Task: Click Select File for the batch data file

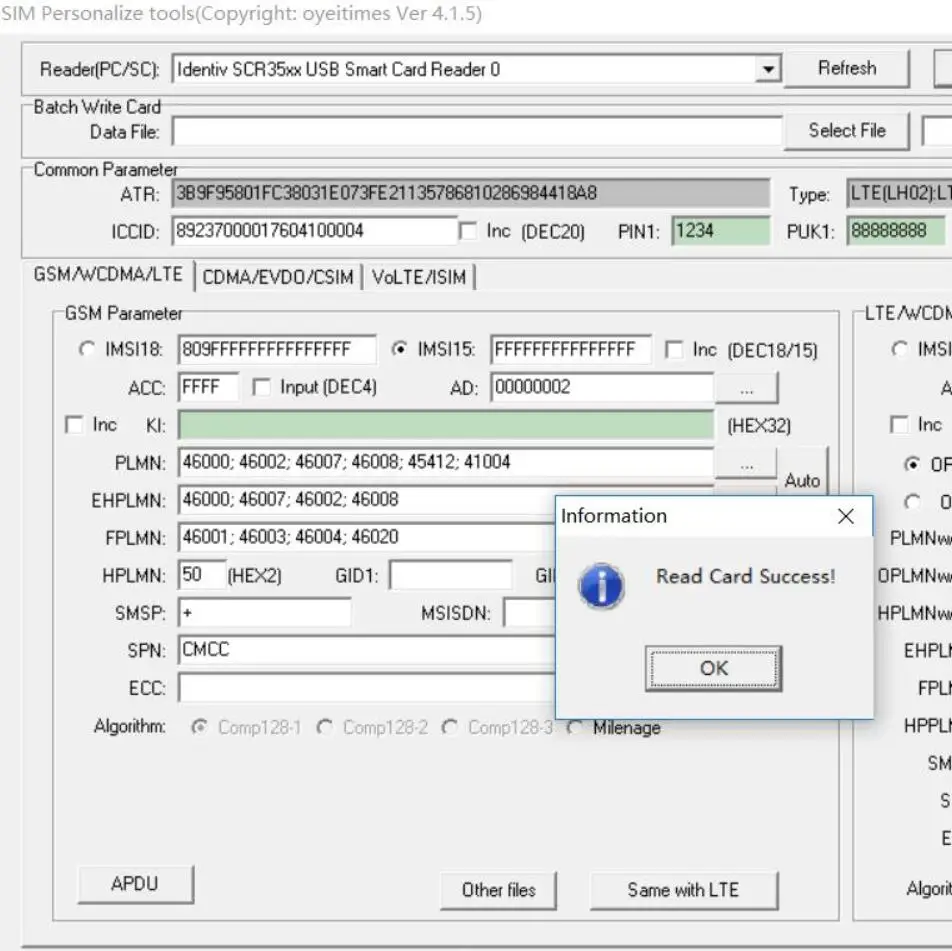Action: 846,130
